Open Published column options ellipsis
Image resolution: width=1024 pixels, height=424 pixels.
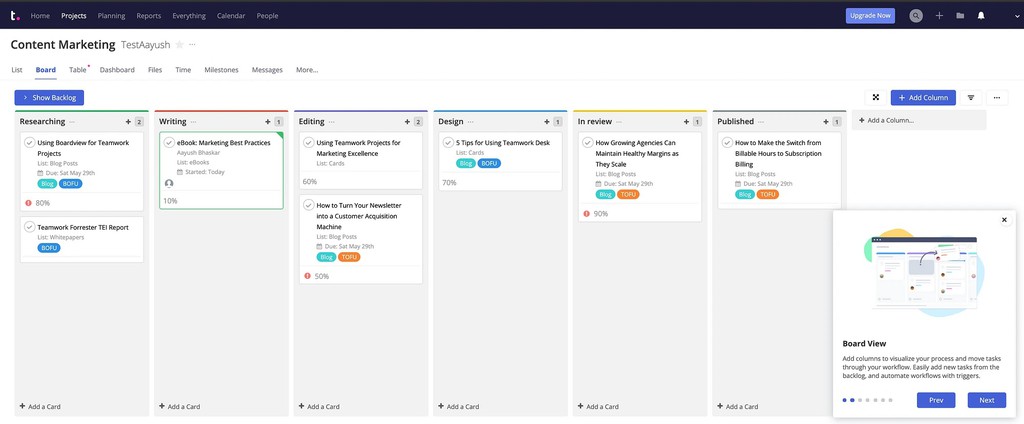click(761, 122)
